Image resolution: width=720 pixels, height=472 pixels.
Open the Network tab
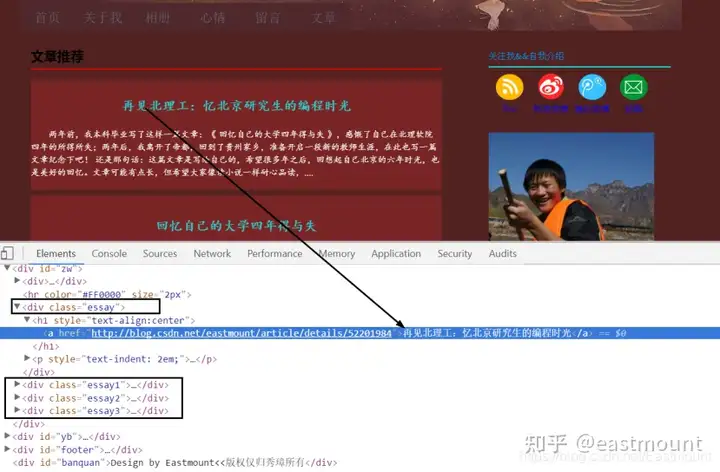[212, 253]
